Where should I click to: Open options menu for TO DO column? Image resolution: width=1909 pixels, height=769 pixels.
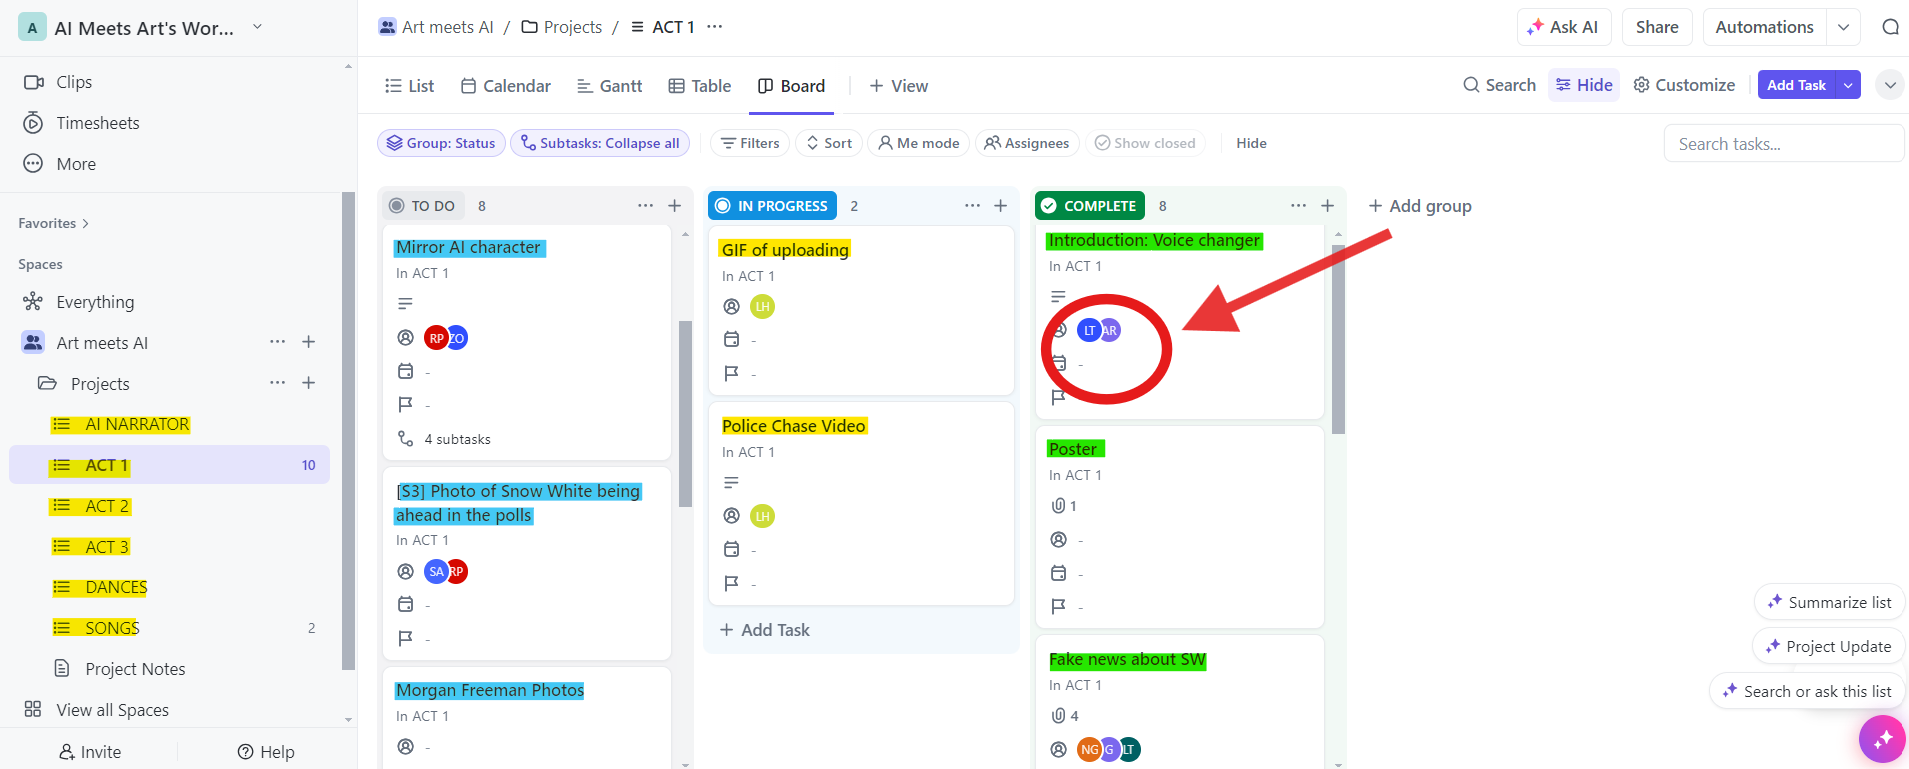[646, 206]
